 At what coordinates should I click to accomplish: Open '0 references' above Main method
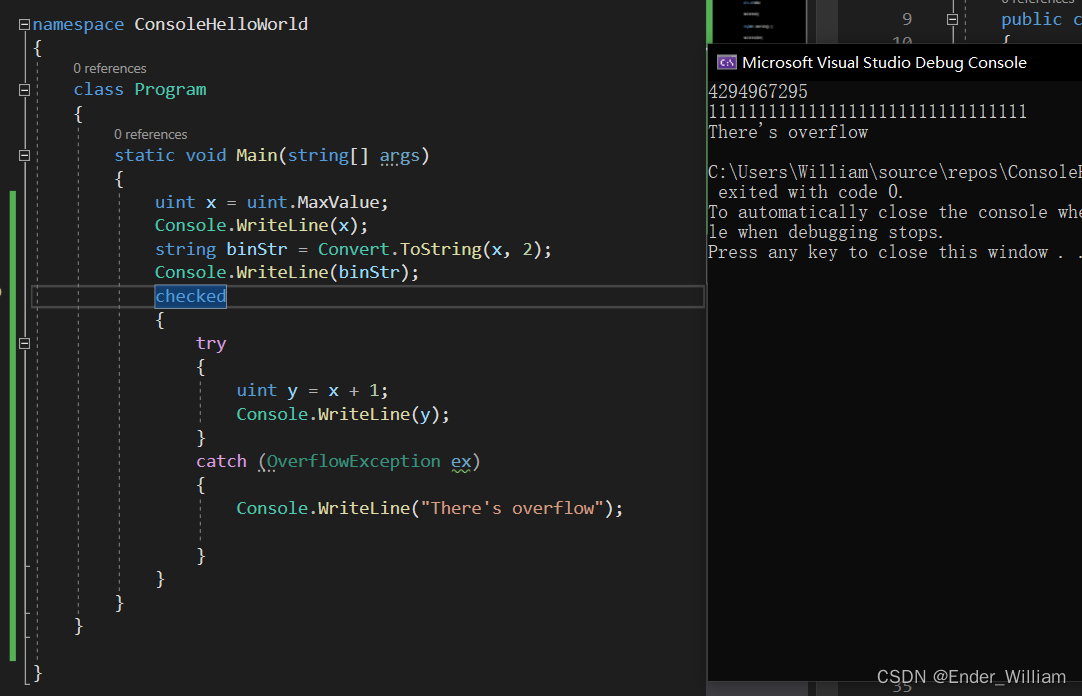tap(151, 134)
